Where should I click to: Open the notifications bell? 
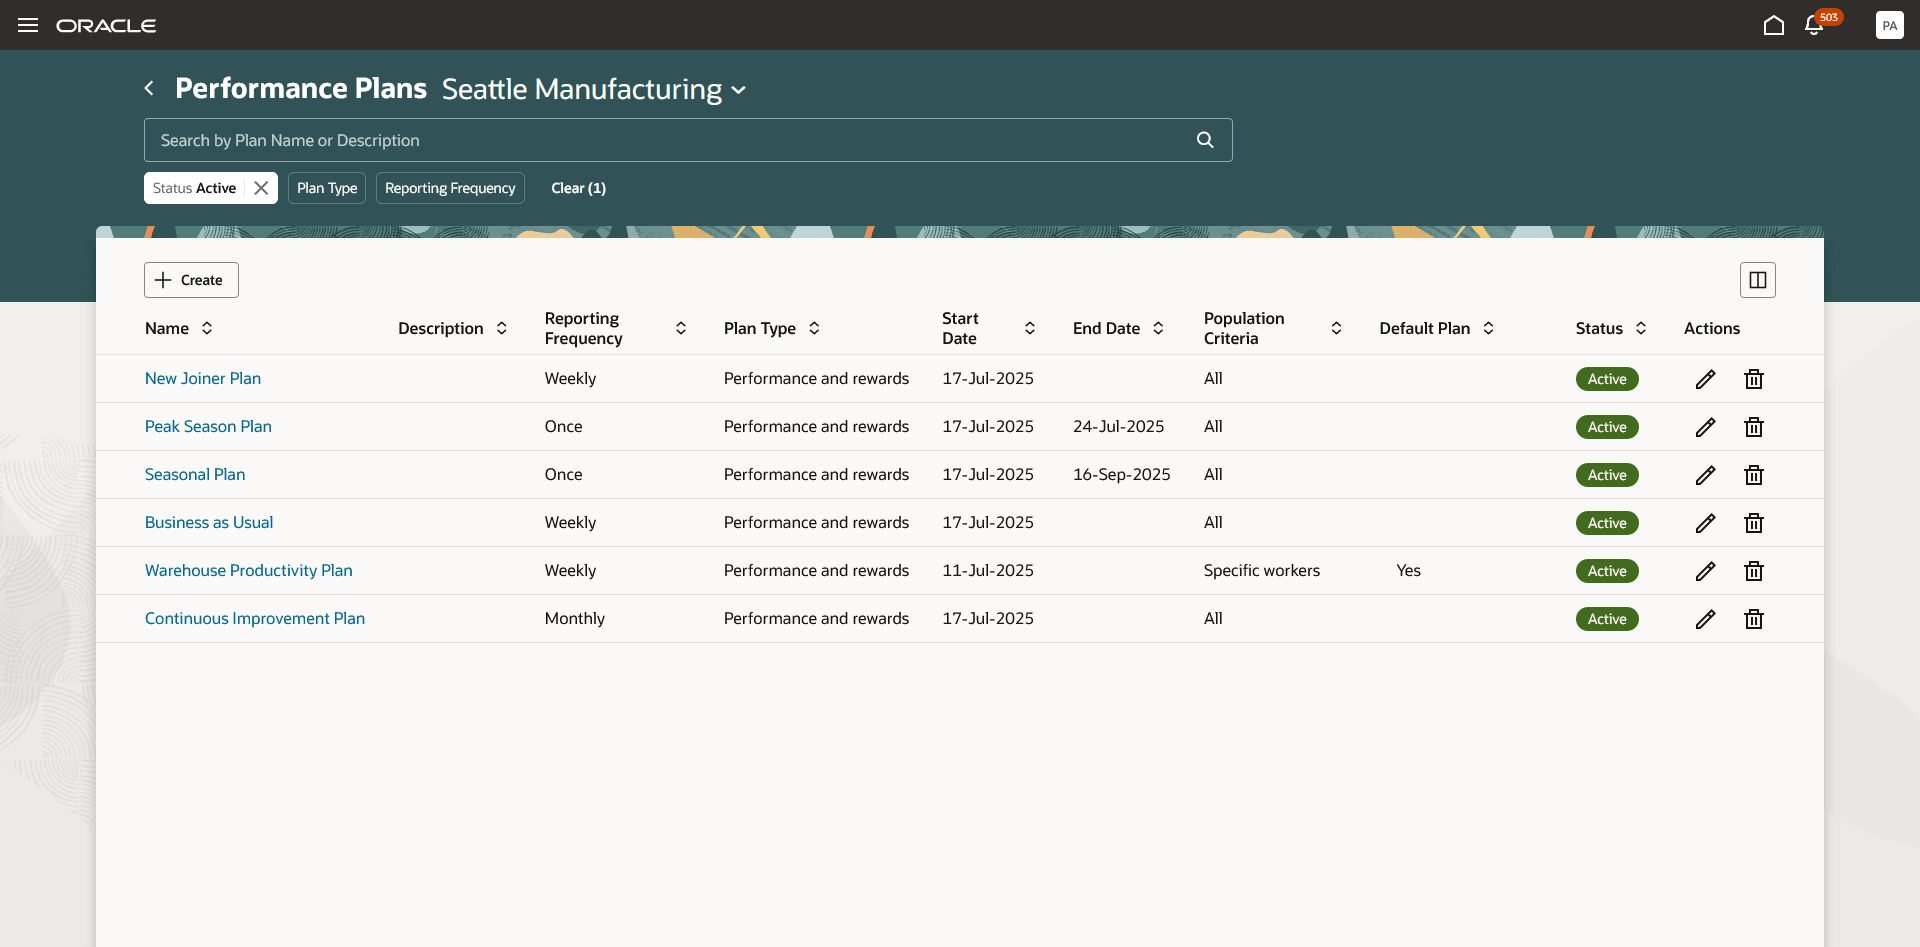[1814, 25]
